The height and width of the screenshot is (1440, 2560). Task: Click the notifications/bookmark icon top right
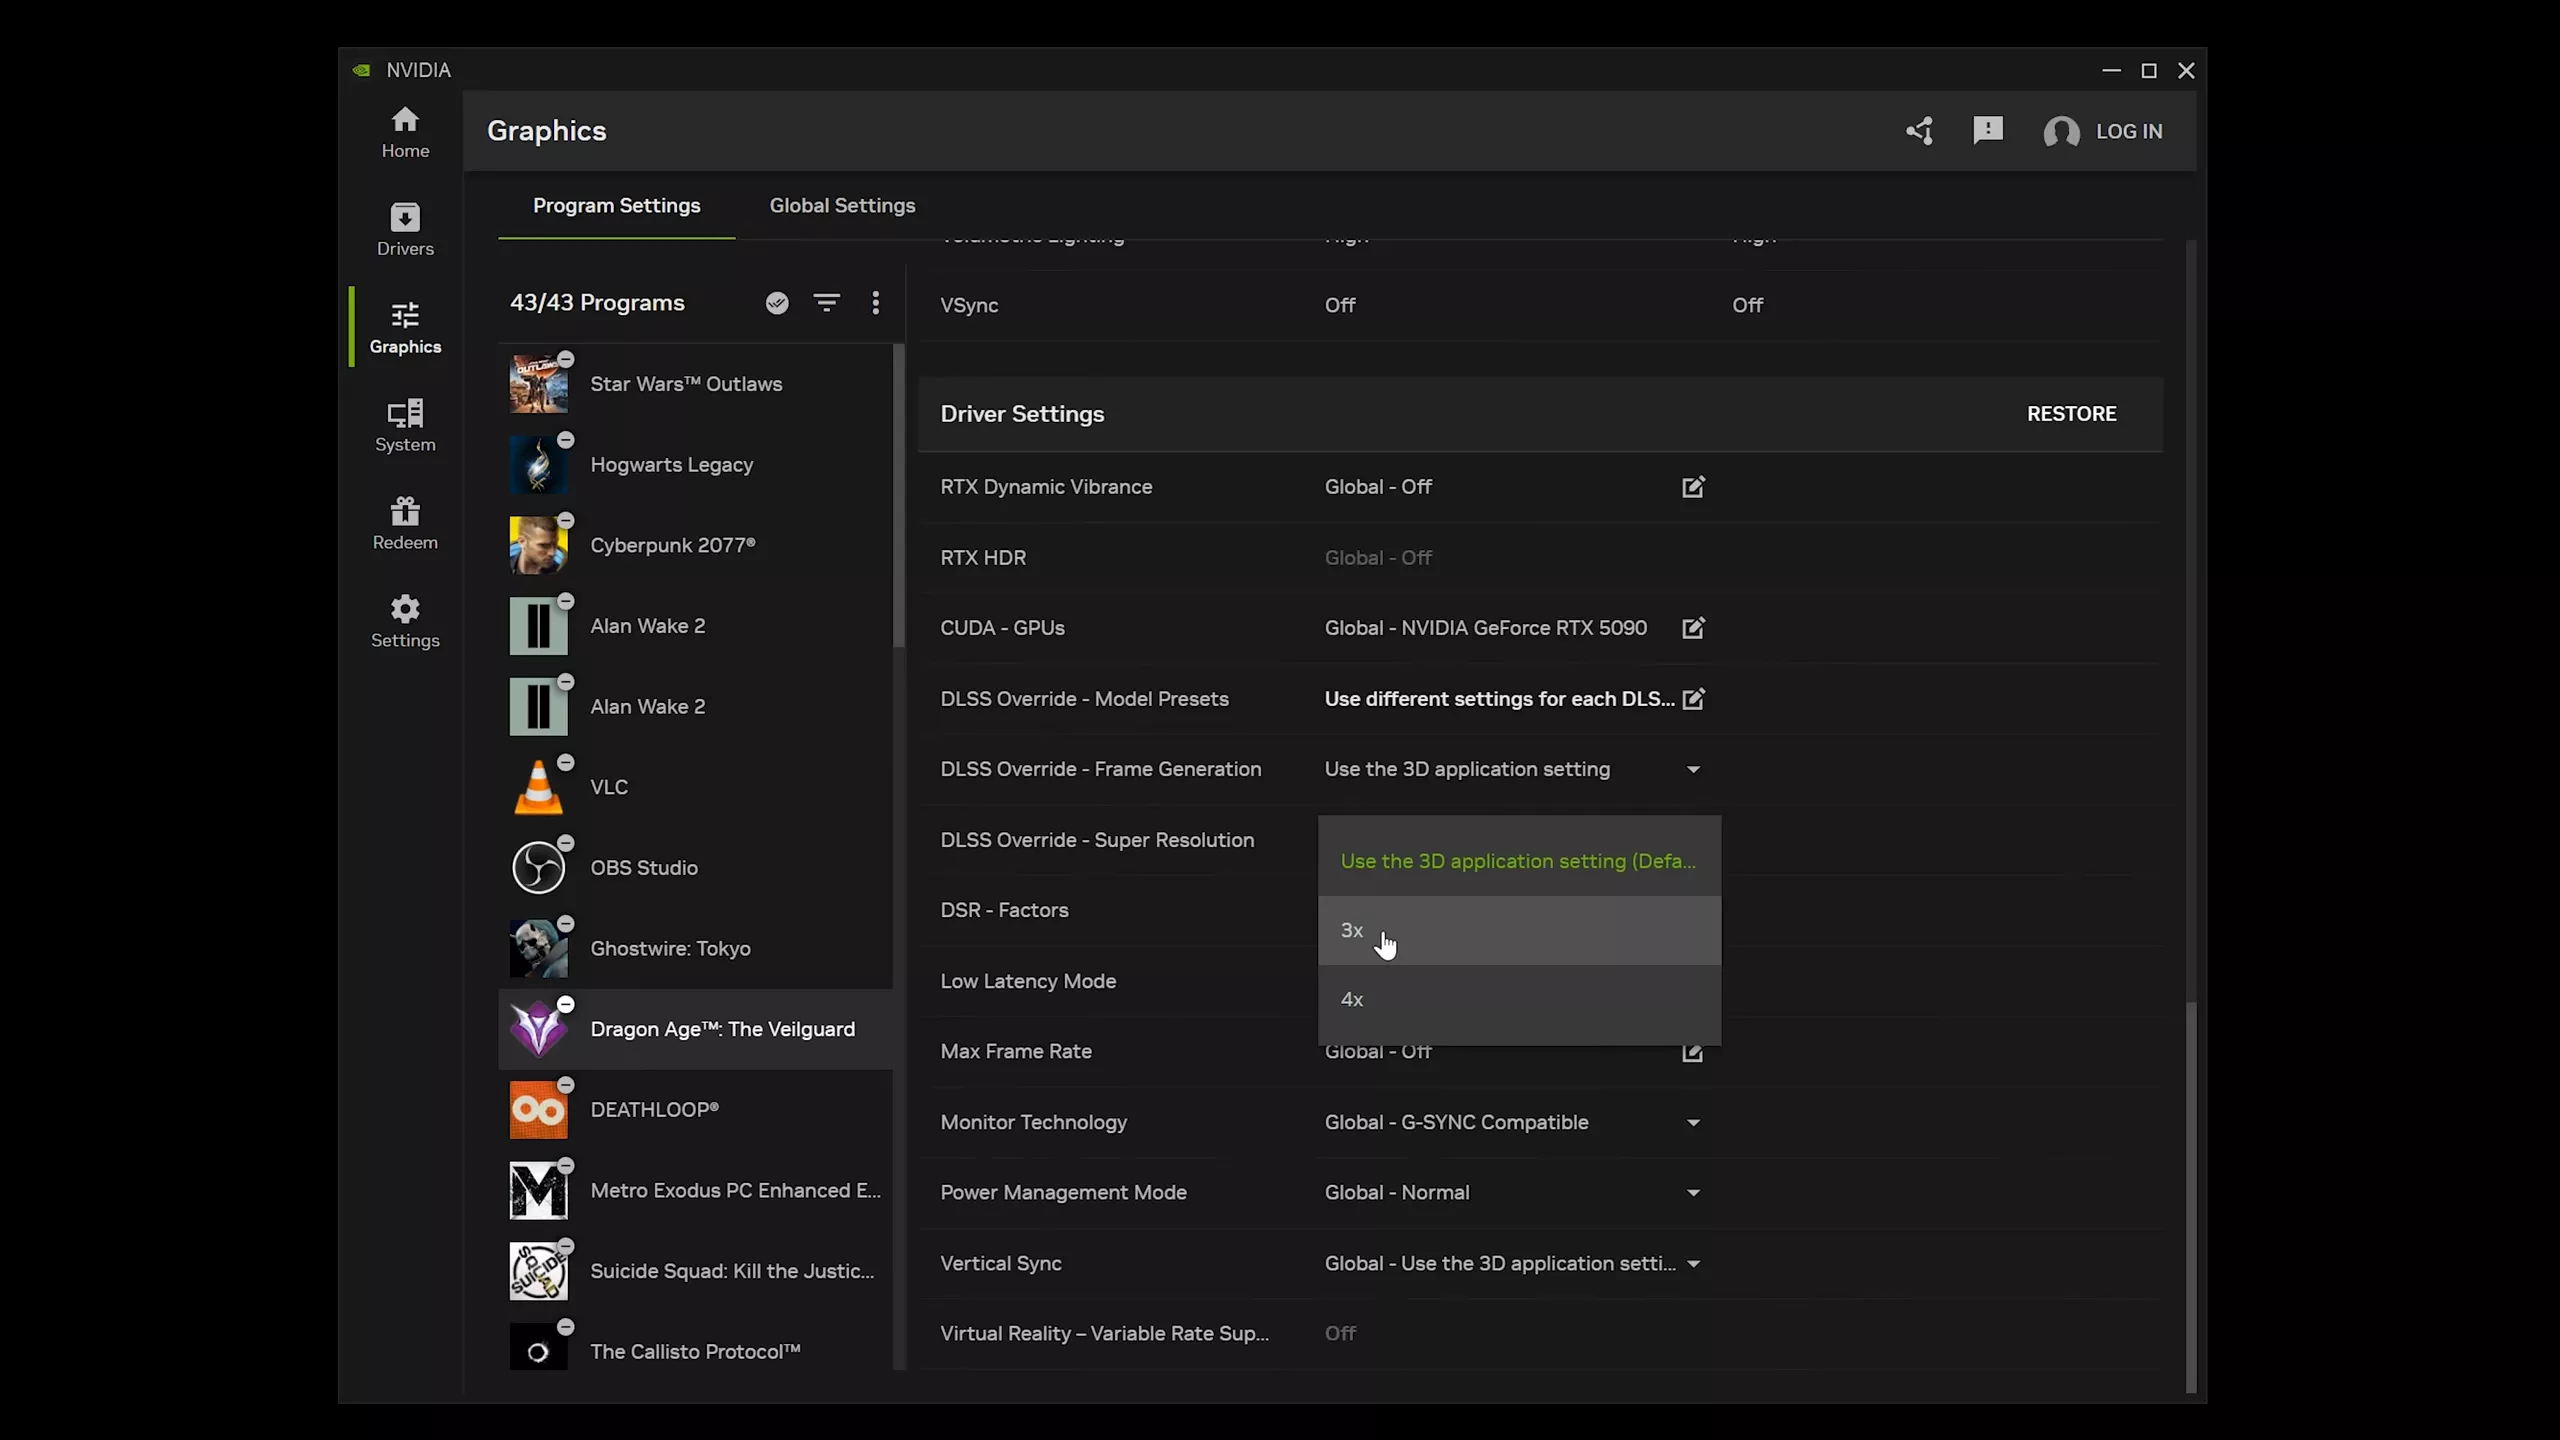click(1987, 130)
